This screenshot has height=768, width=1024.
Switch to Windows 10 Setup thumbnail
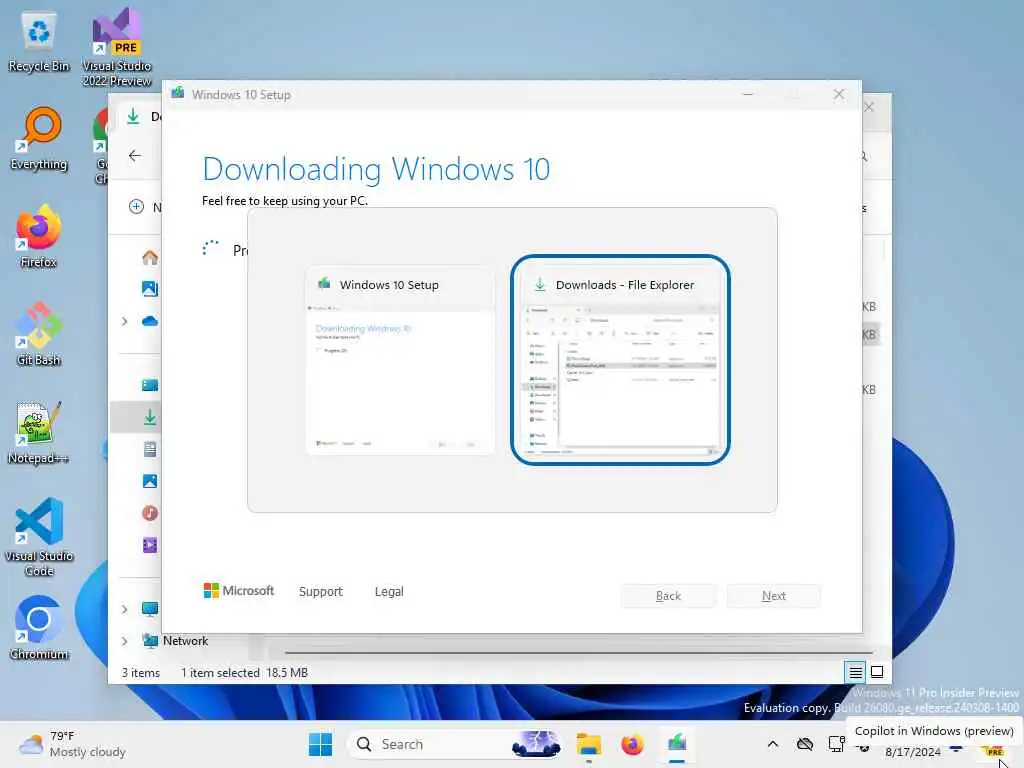[x=400, y=360]
